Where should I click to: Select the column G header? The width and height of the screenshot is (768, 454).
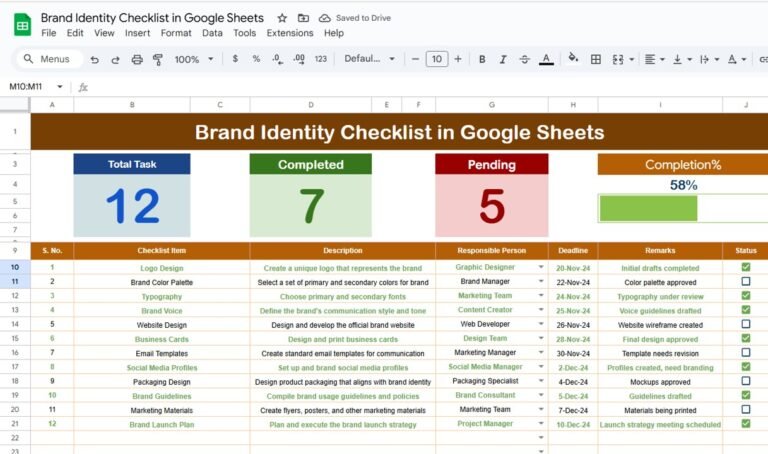pos(492,105)
